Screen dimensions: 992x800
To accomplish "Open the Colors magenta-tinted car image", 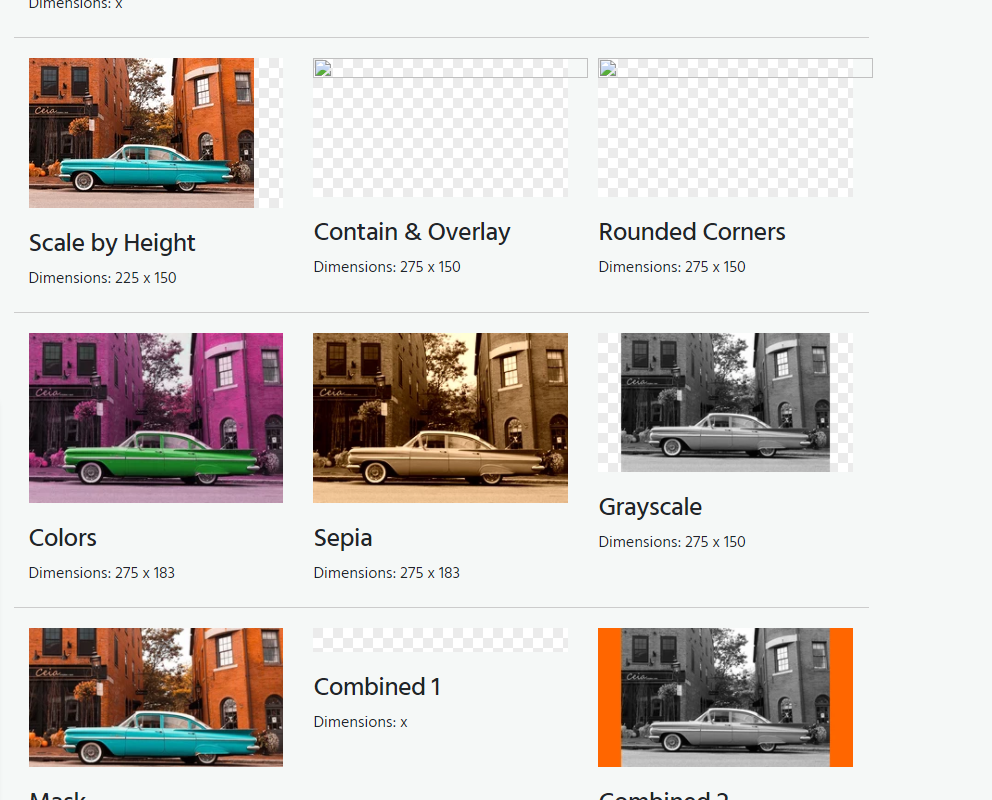I will [156, 418].
